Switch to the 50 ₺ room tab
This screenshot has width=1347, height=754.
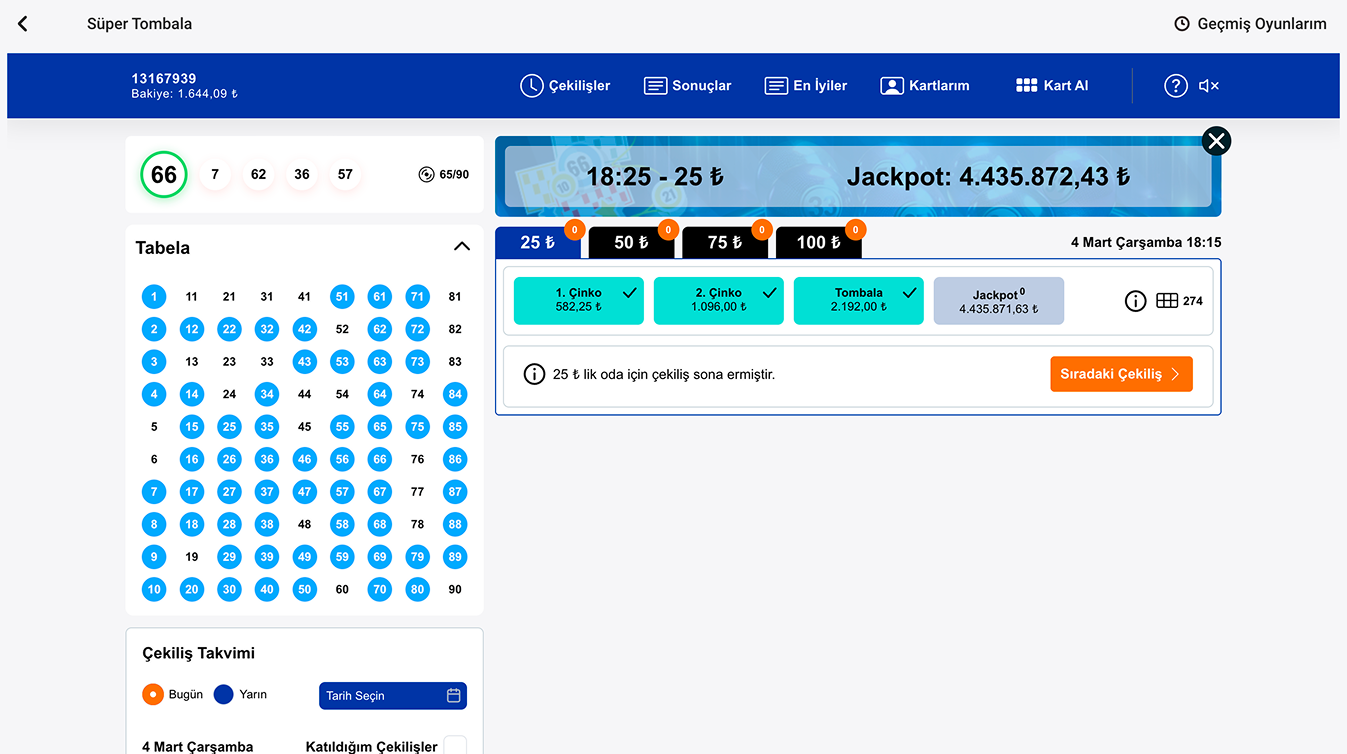click(x=631, y=242)
